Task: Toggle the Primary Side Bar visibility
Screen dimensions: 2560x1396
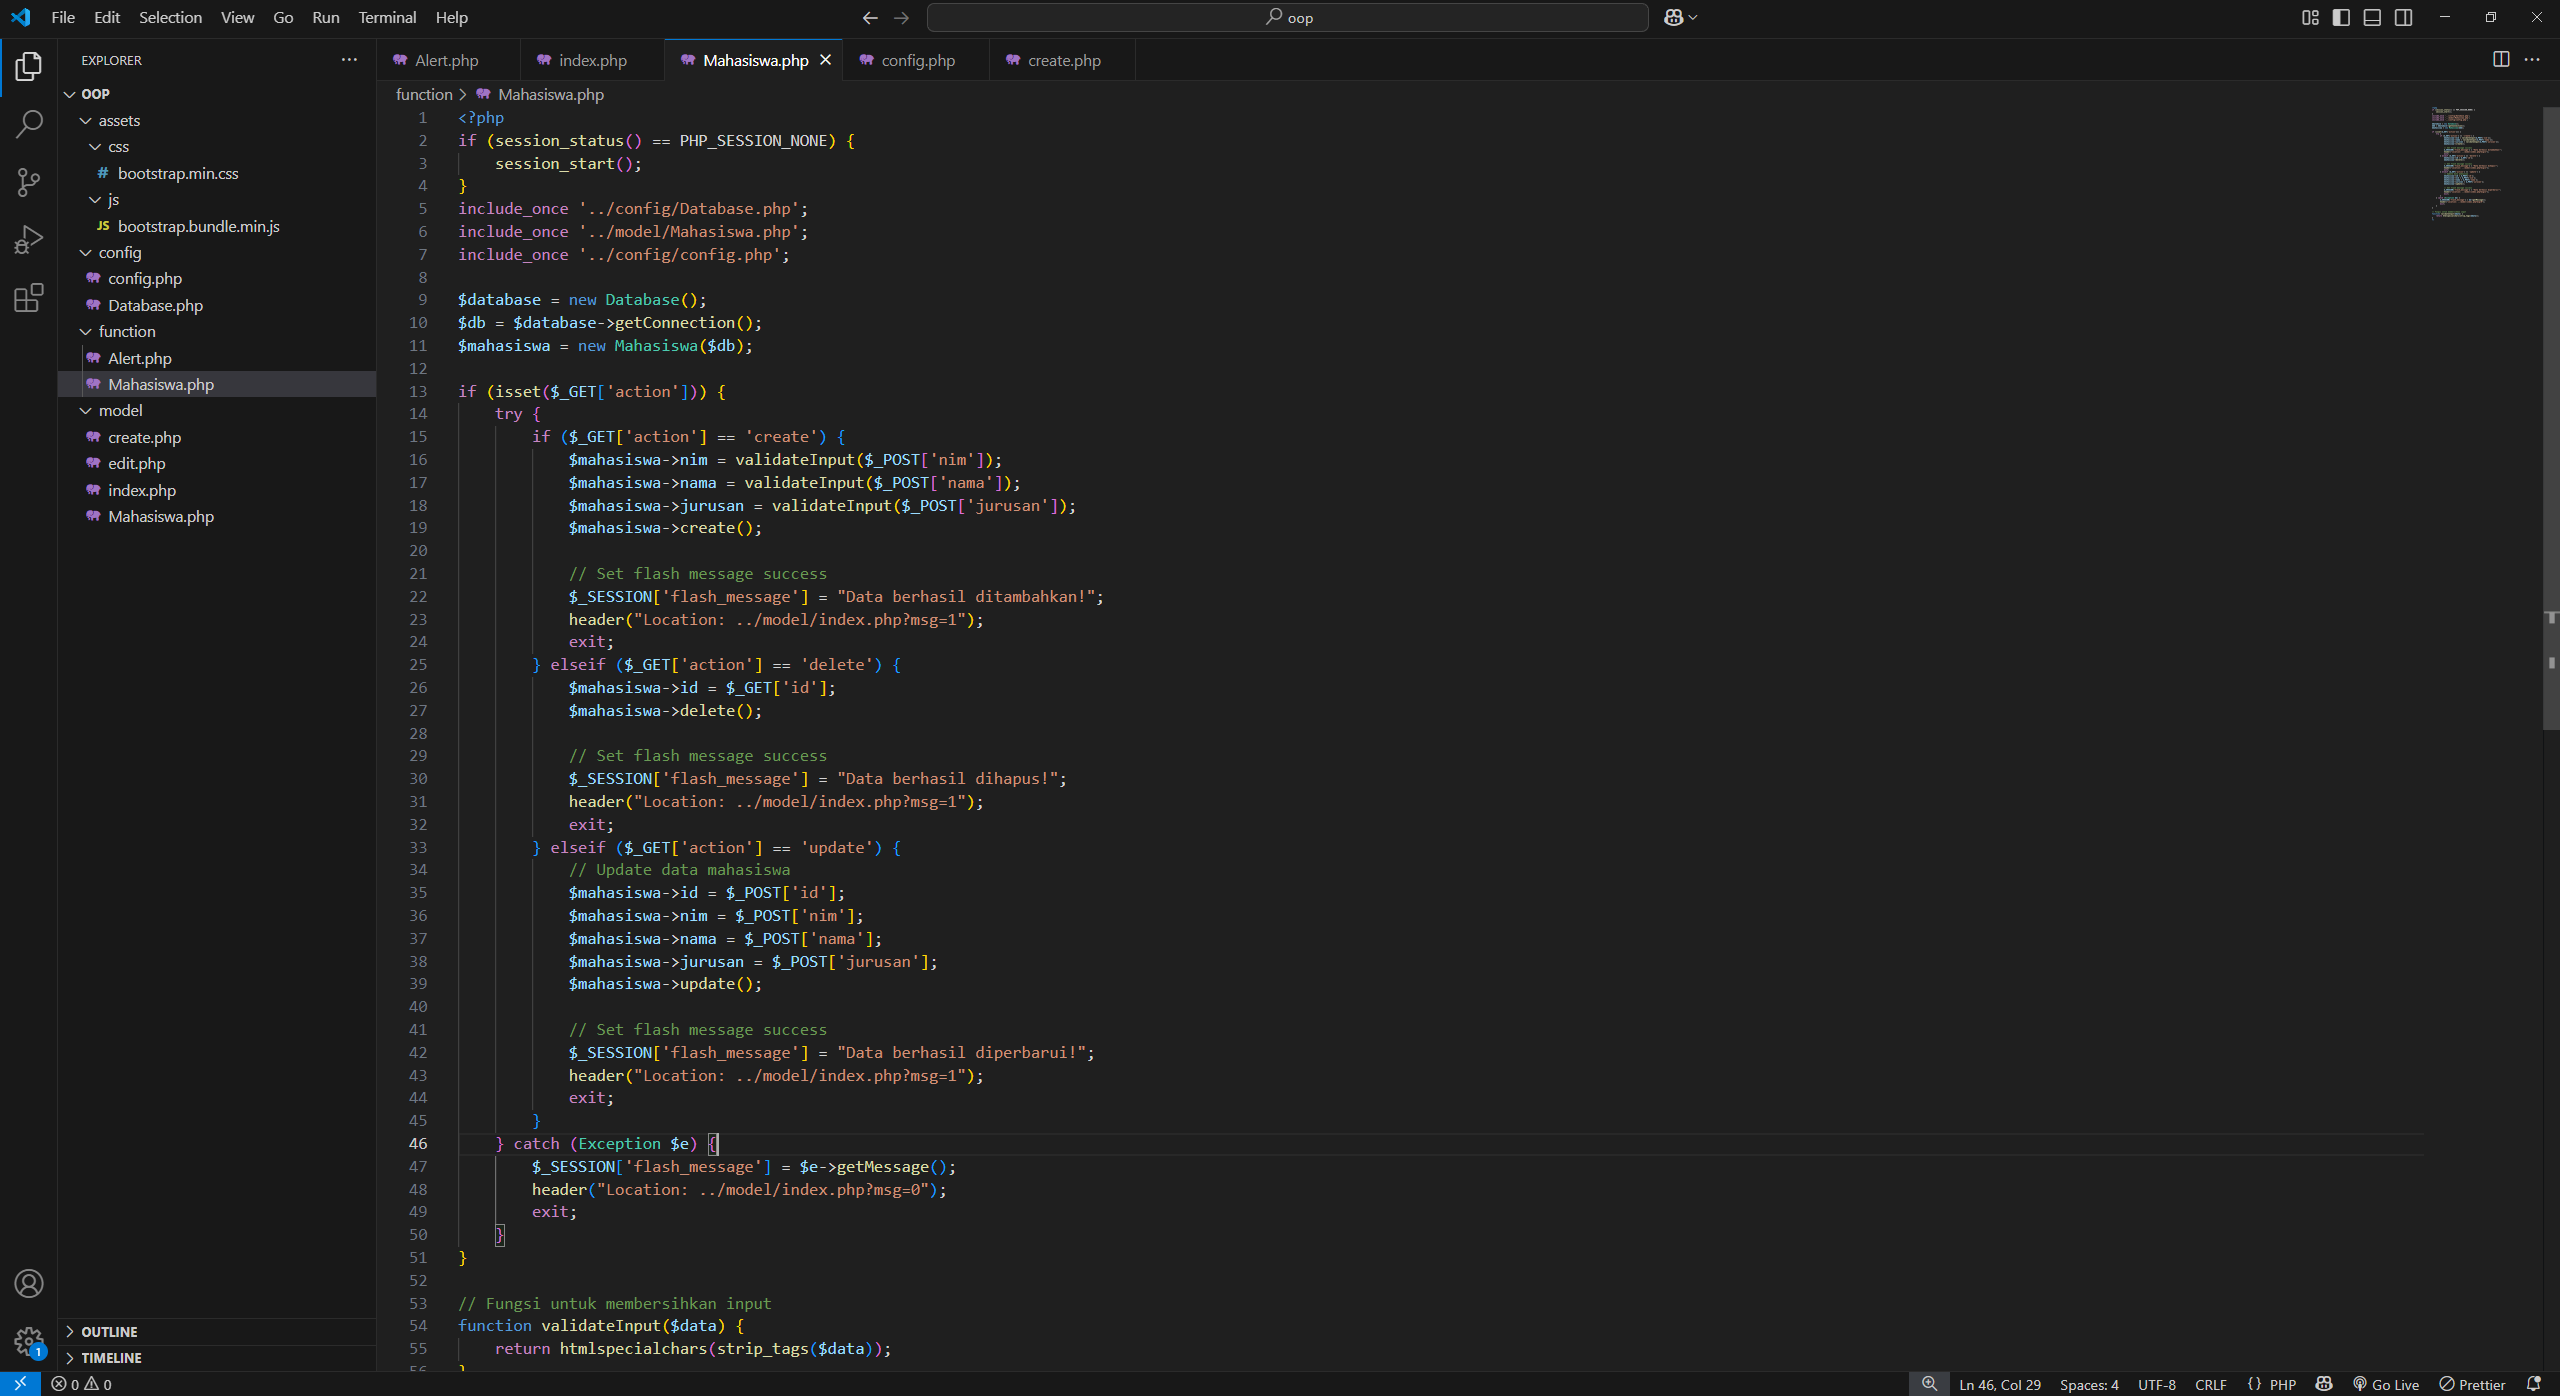Action: 2340,17
